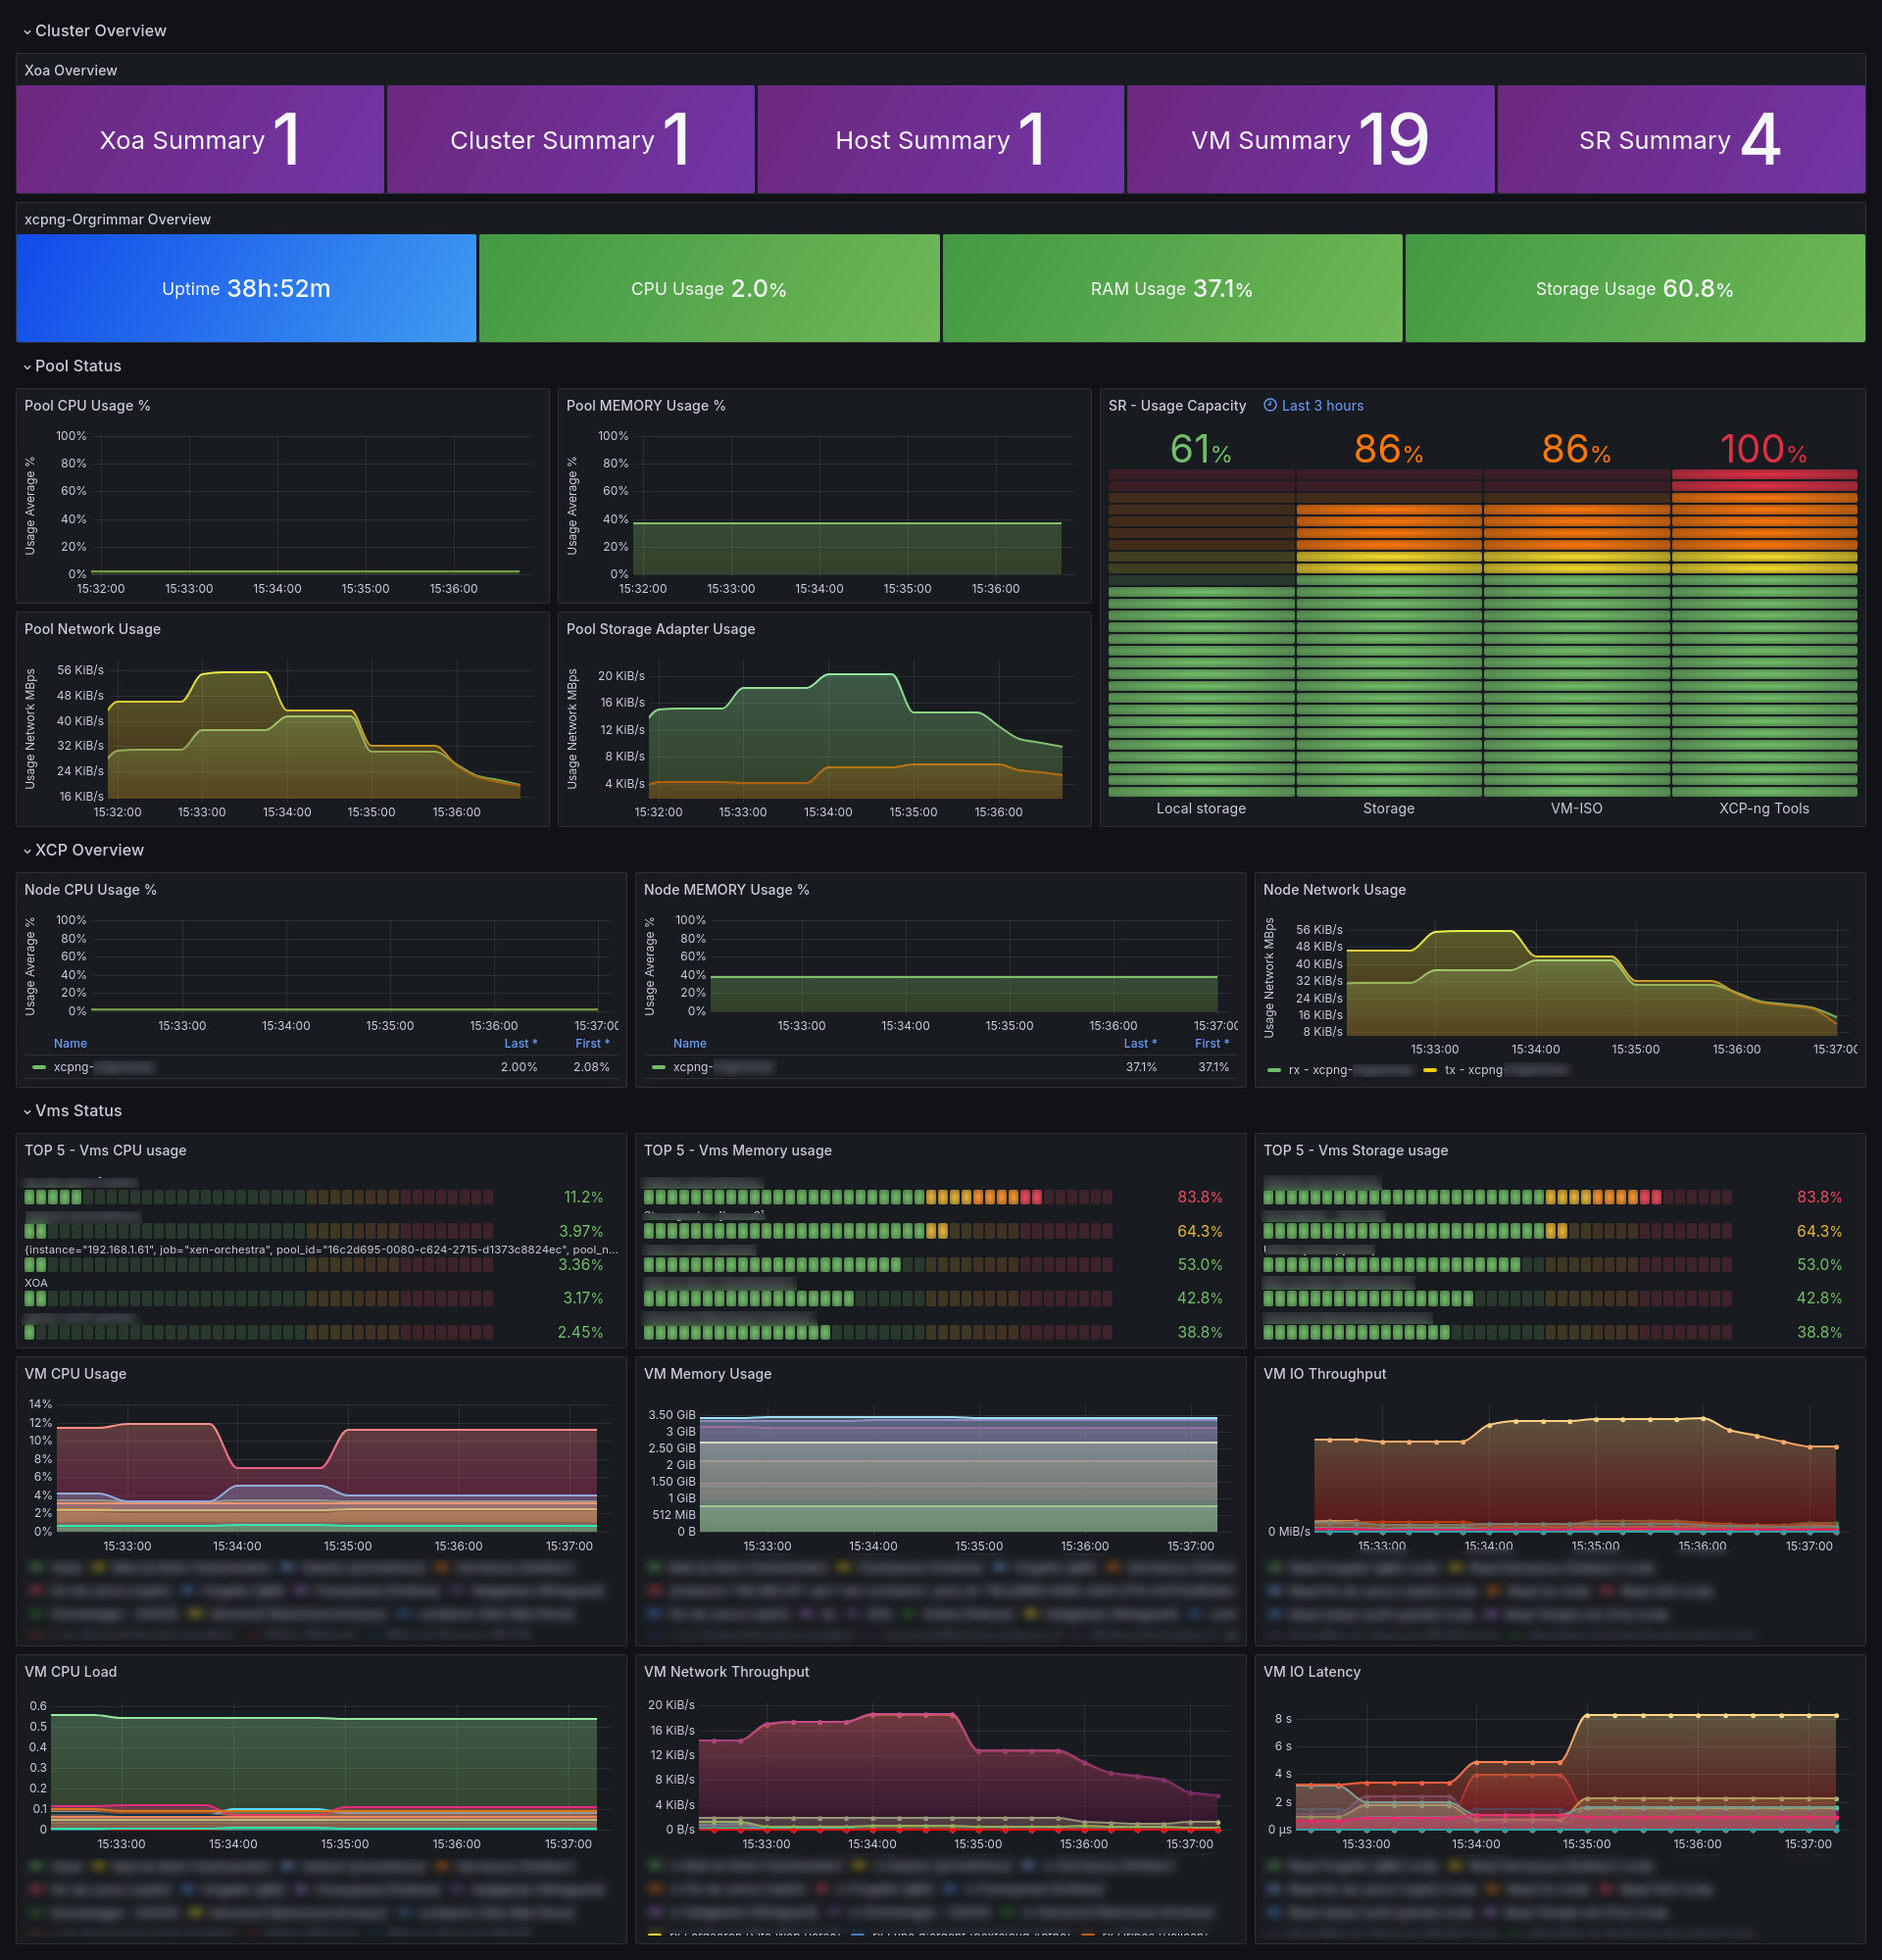1882x1960 pixels.
Task: Select the SR Summary 4 tile
Action: (1681, 140)
